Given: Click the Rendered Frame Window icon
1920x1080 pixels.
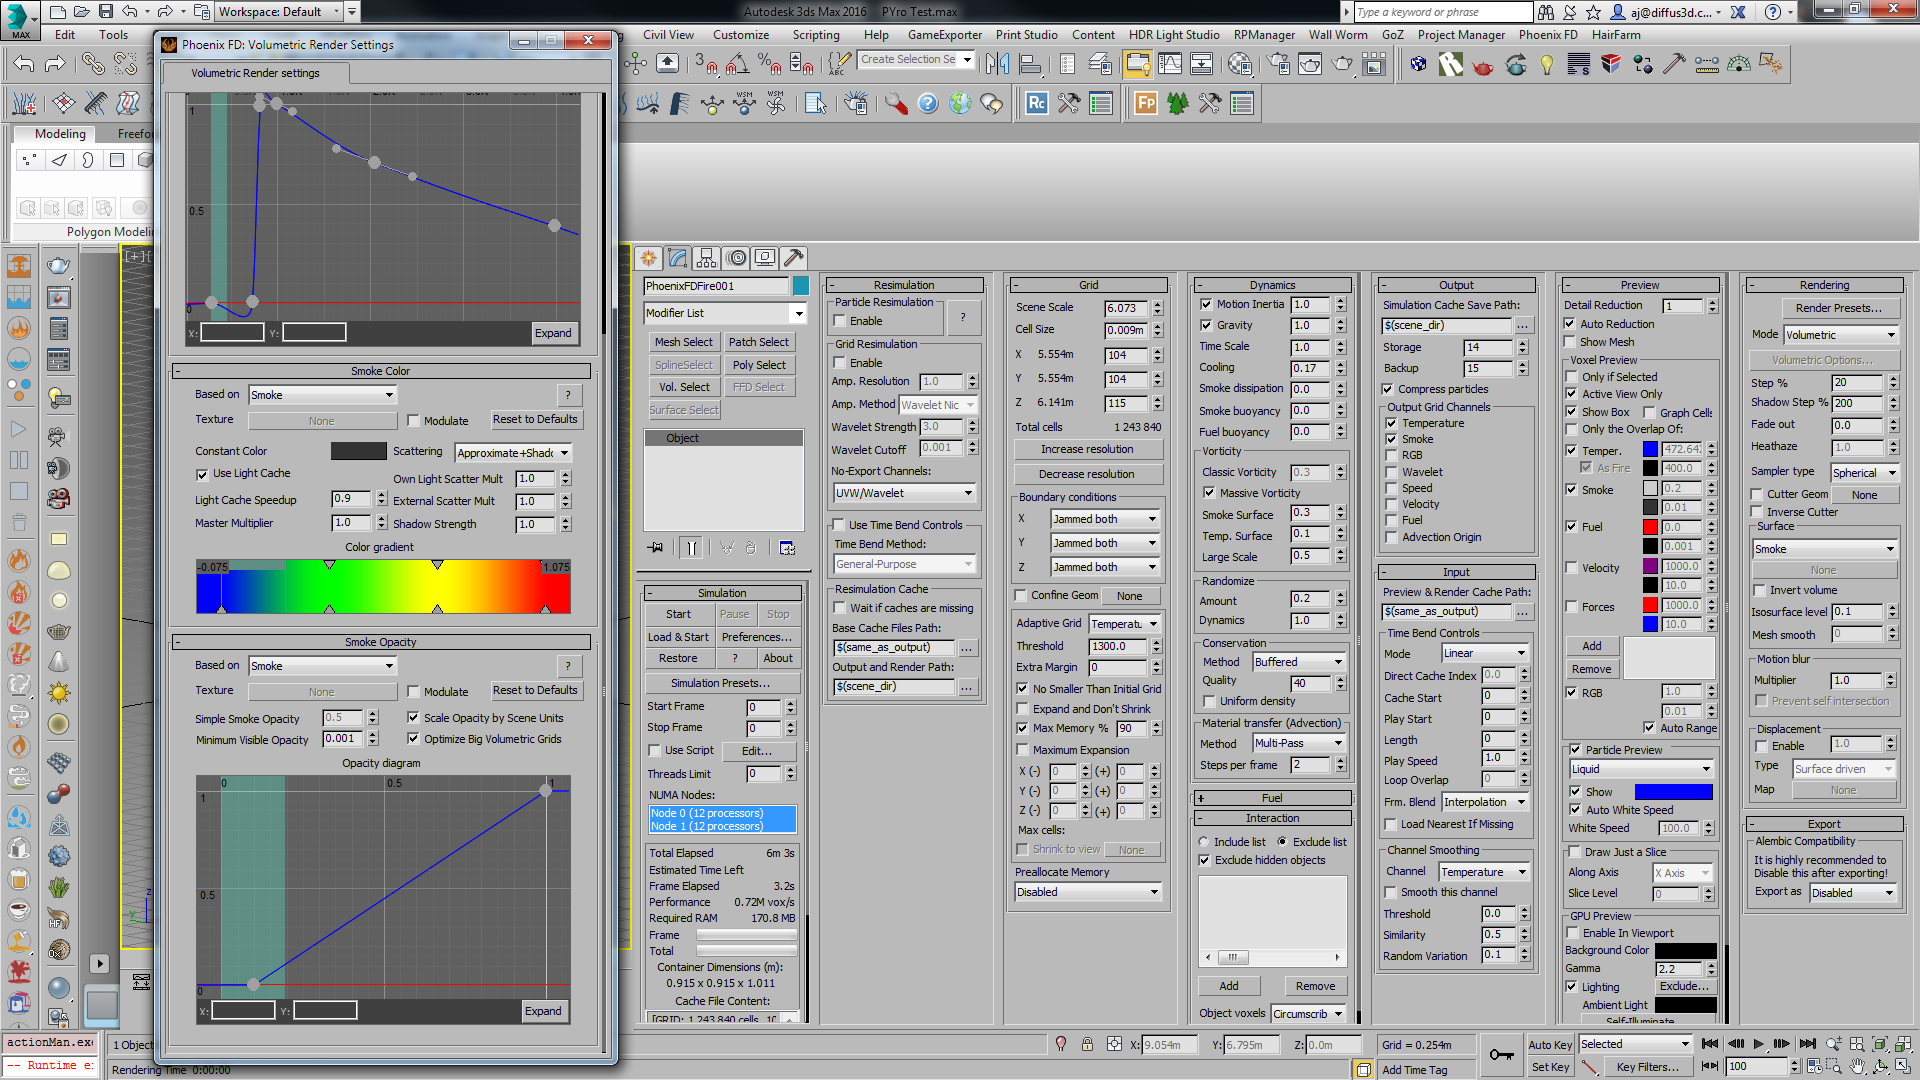Looking at the screenshot, I should pos(1310,64).
